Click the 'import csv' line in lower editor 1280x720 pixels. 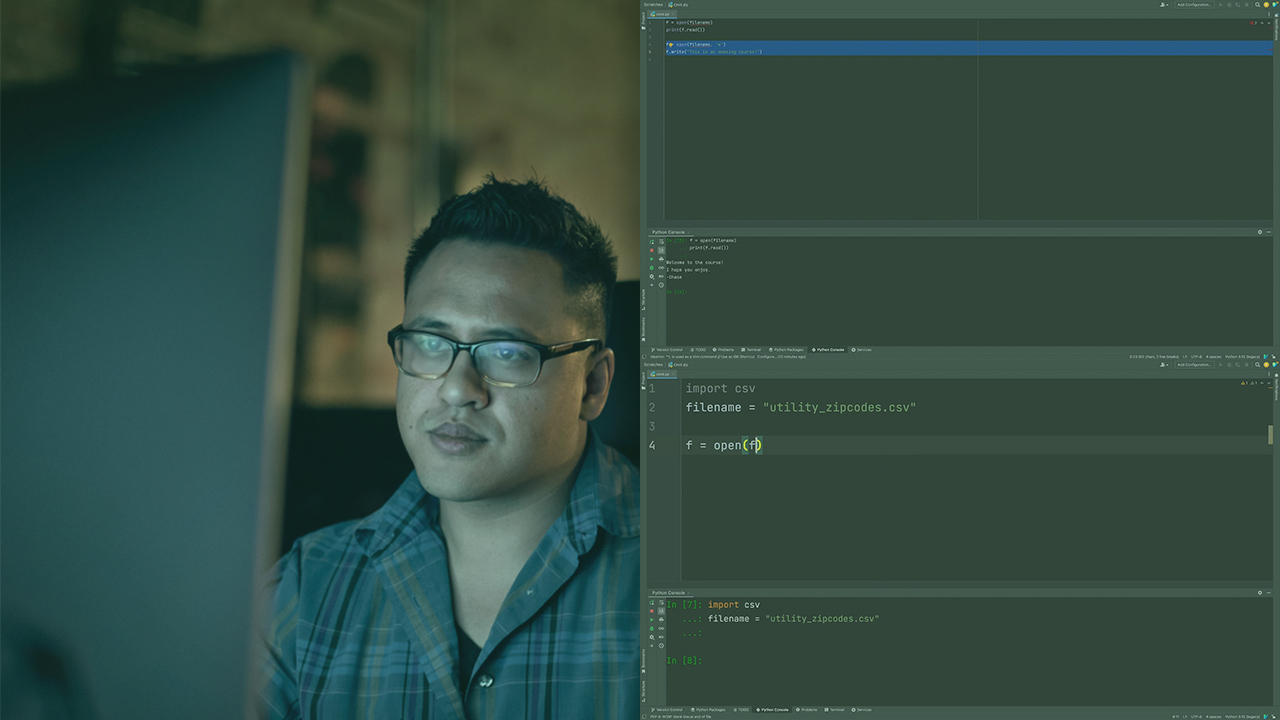point(720,388)
